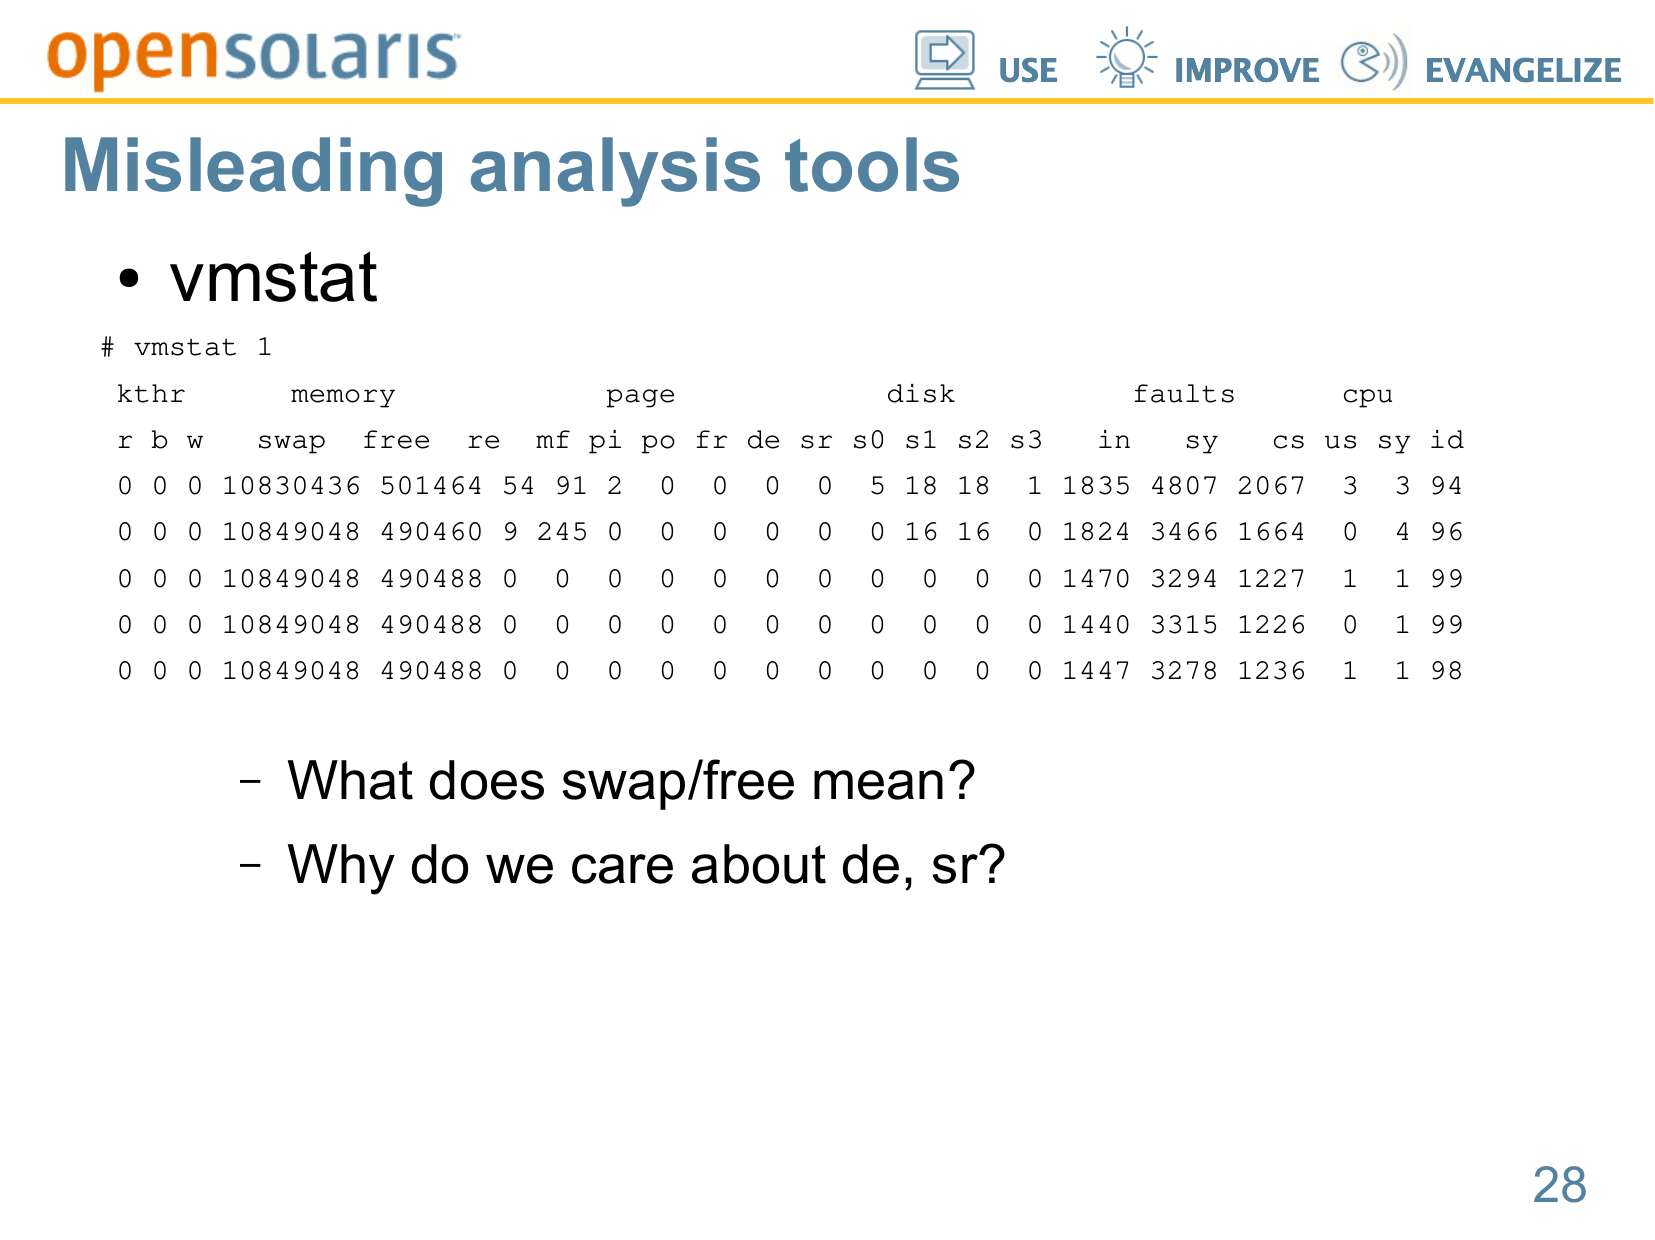Click the OpenSolaris logo

click(253, 56)
